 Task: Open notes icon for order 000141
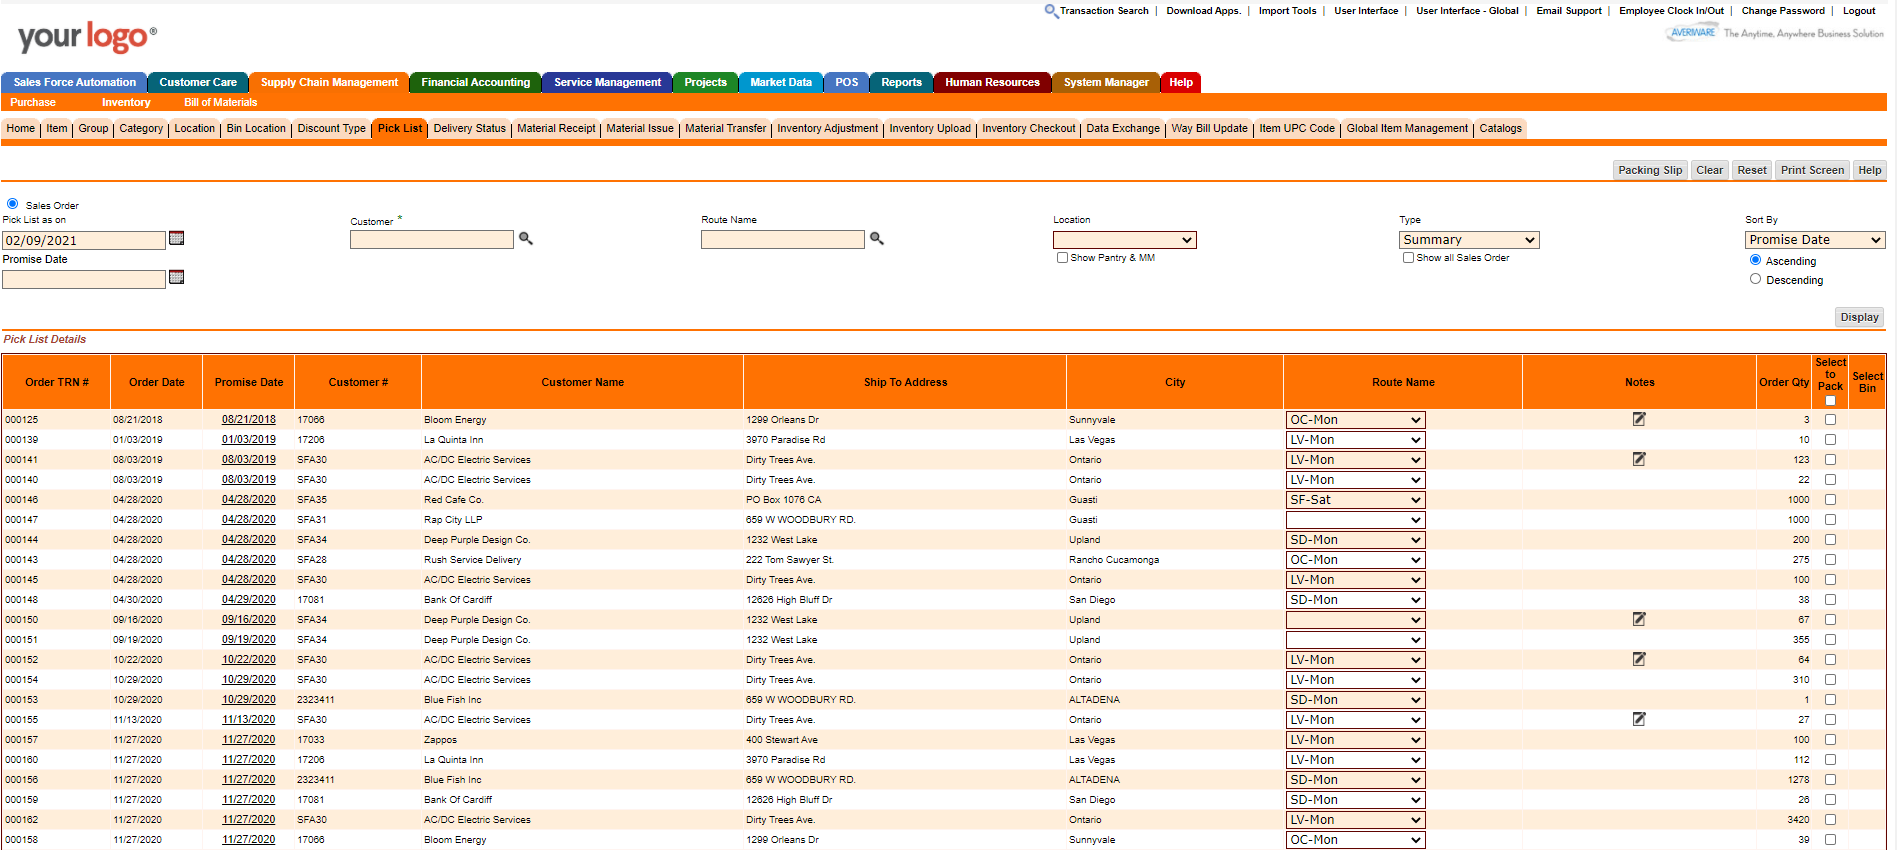pyautogui.click(x=1639, y=459)
